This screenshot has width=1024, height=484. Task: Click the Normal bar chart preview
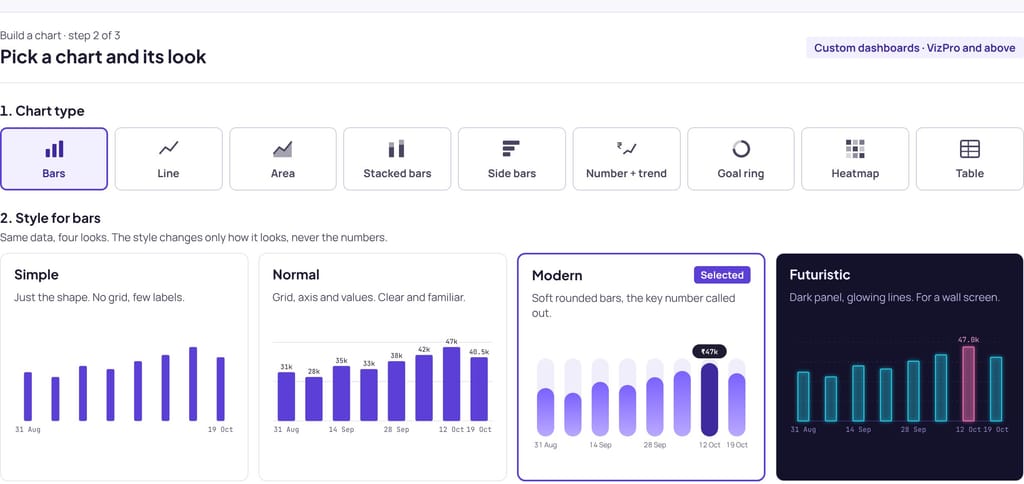tap(383, 385)
